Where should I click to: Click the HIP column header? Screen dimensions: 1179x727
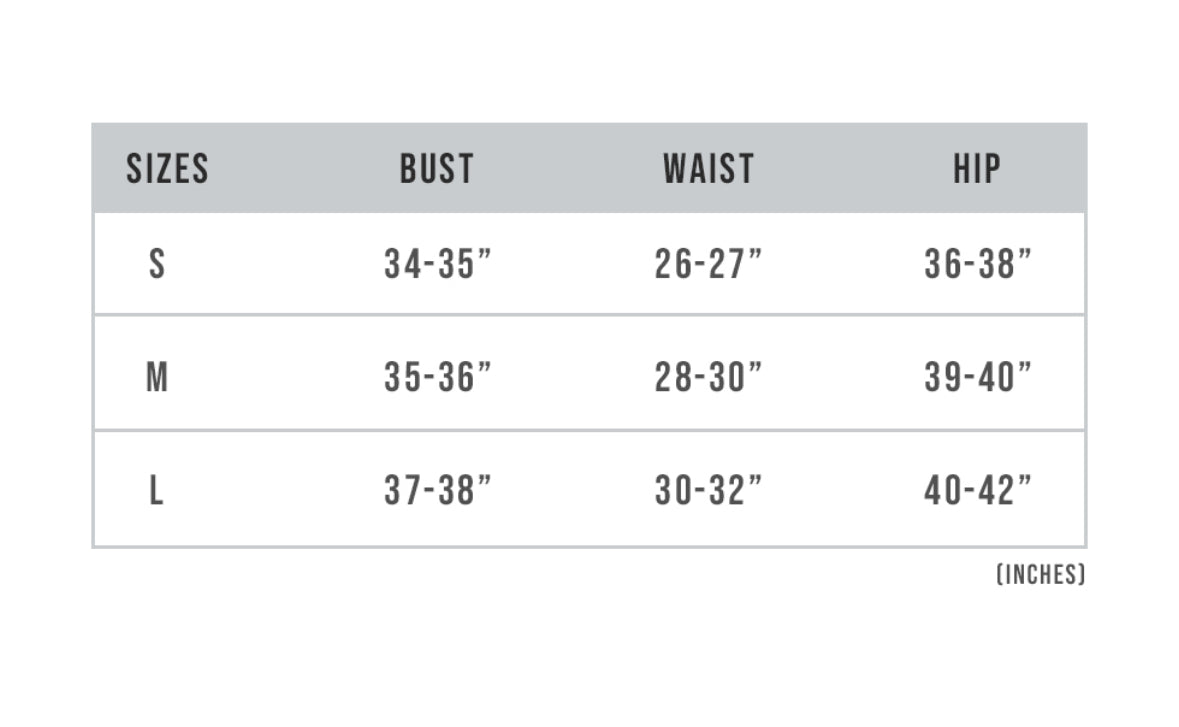976,169
